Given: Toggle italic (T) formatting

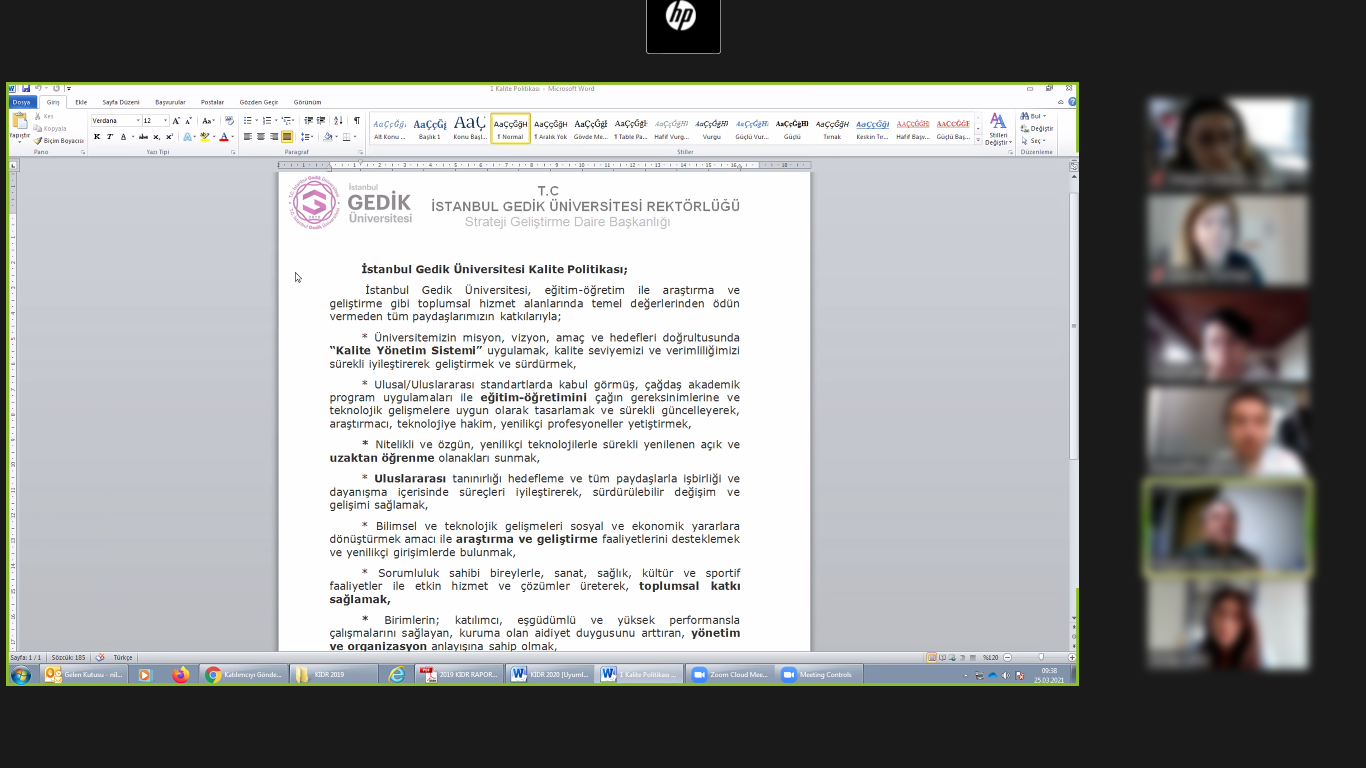Looking at the screenshot, I should 110,137.
